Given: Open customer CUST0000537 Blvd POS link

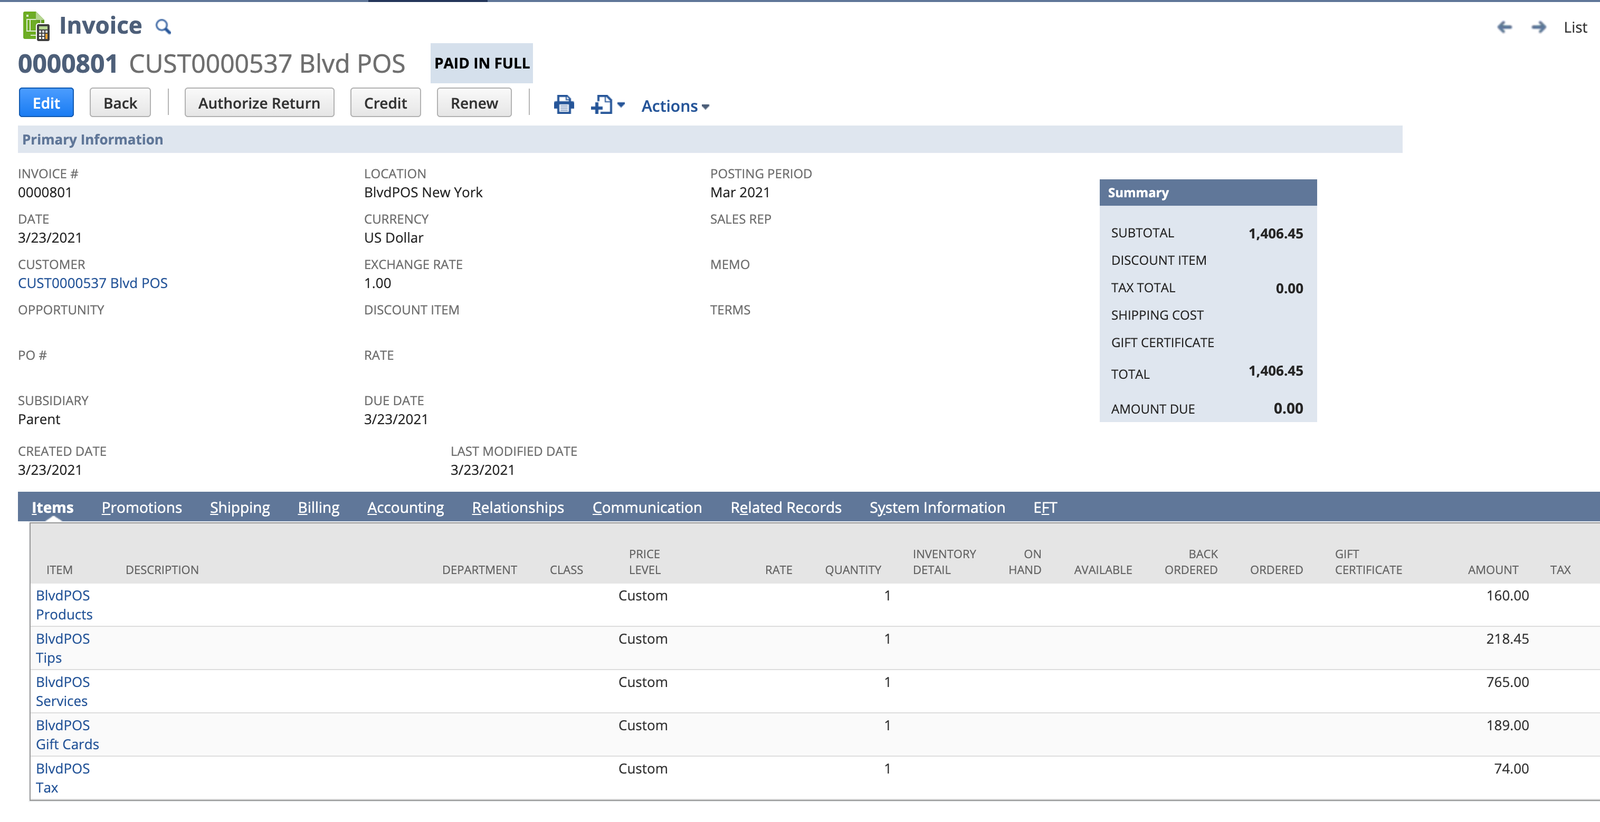Looking at the screenshot, I should pyautogui.click(x=93, y=283).
